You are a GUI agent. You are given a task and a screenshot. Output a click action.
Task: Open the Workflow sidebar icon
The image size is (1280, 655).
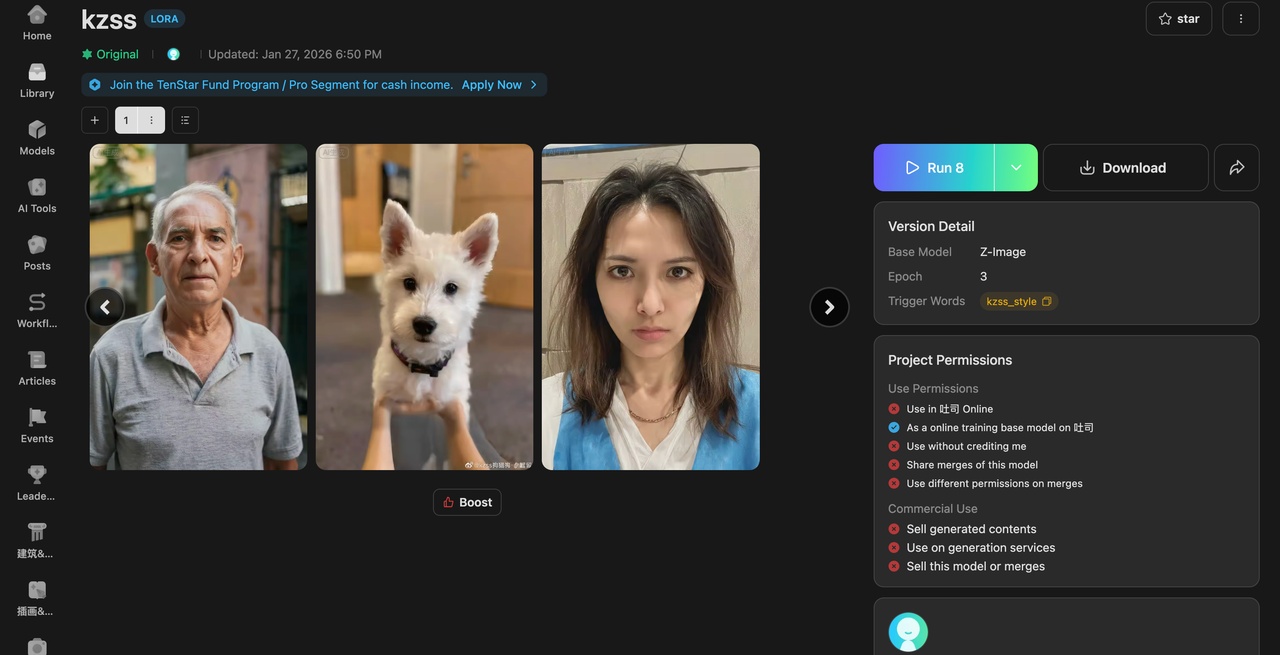[x=37, y=310]
